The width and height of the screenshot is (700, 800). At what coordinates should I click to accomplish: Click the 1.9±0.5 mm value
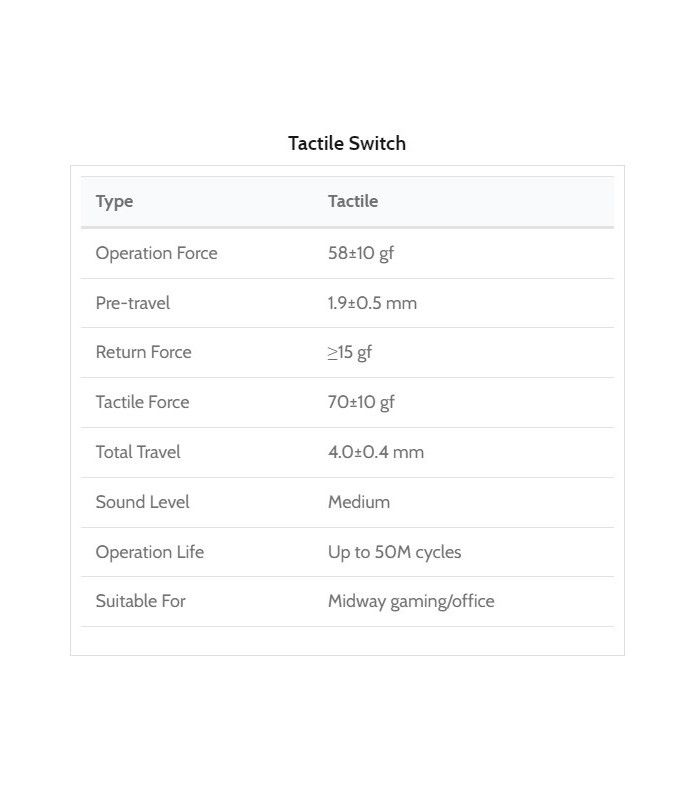(372, 303)
